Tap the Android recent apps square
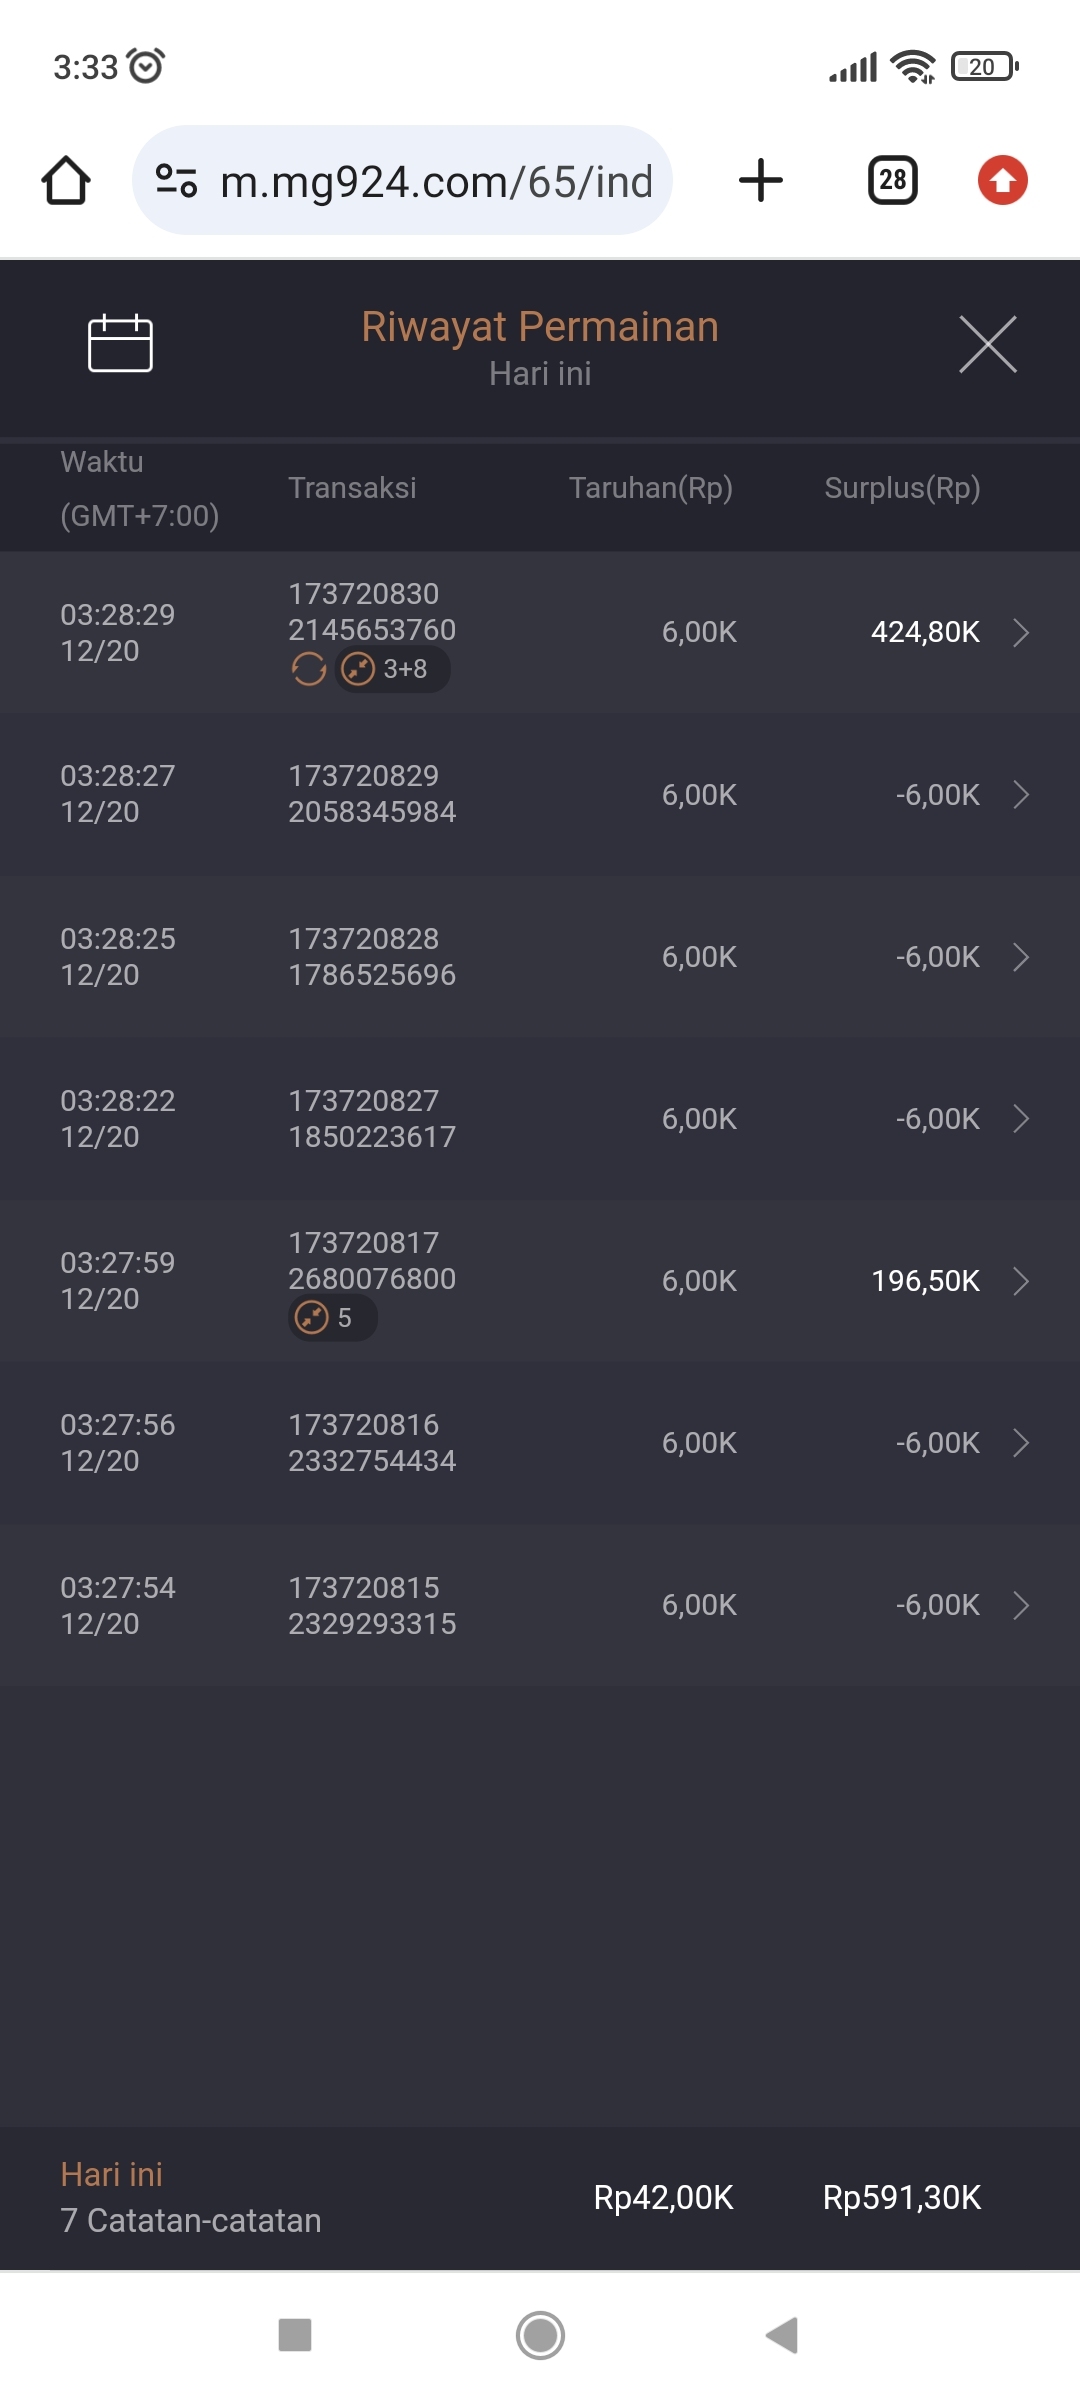The width and height of the screenshot is (1080, 2400). [295, 2335]
